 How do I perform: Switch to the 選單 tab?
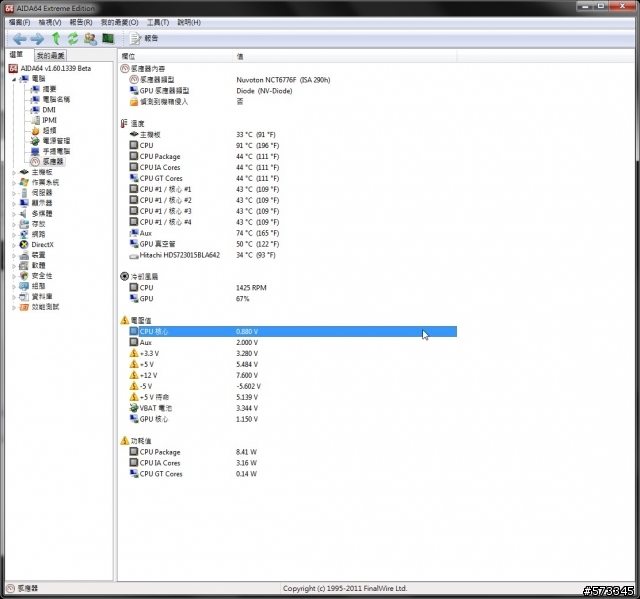click(17, 55)
